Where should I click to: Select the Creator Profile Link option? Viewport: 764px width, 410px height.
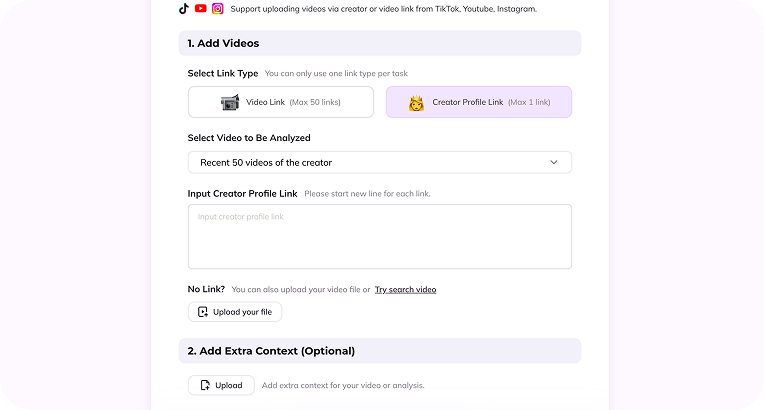[x=479, y=102]
